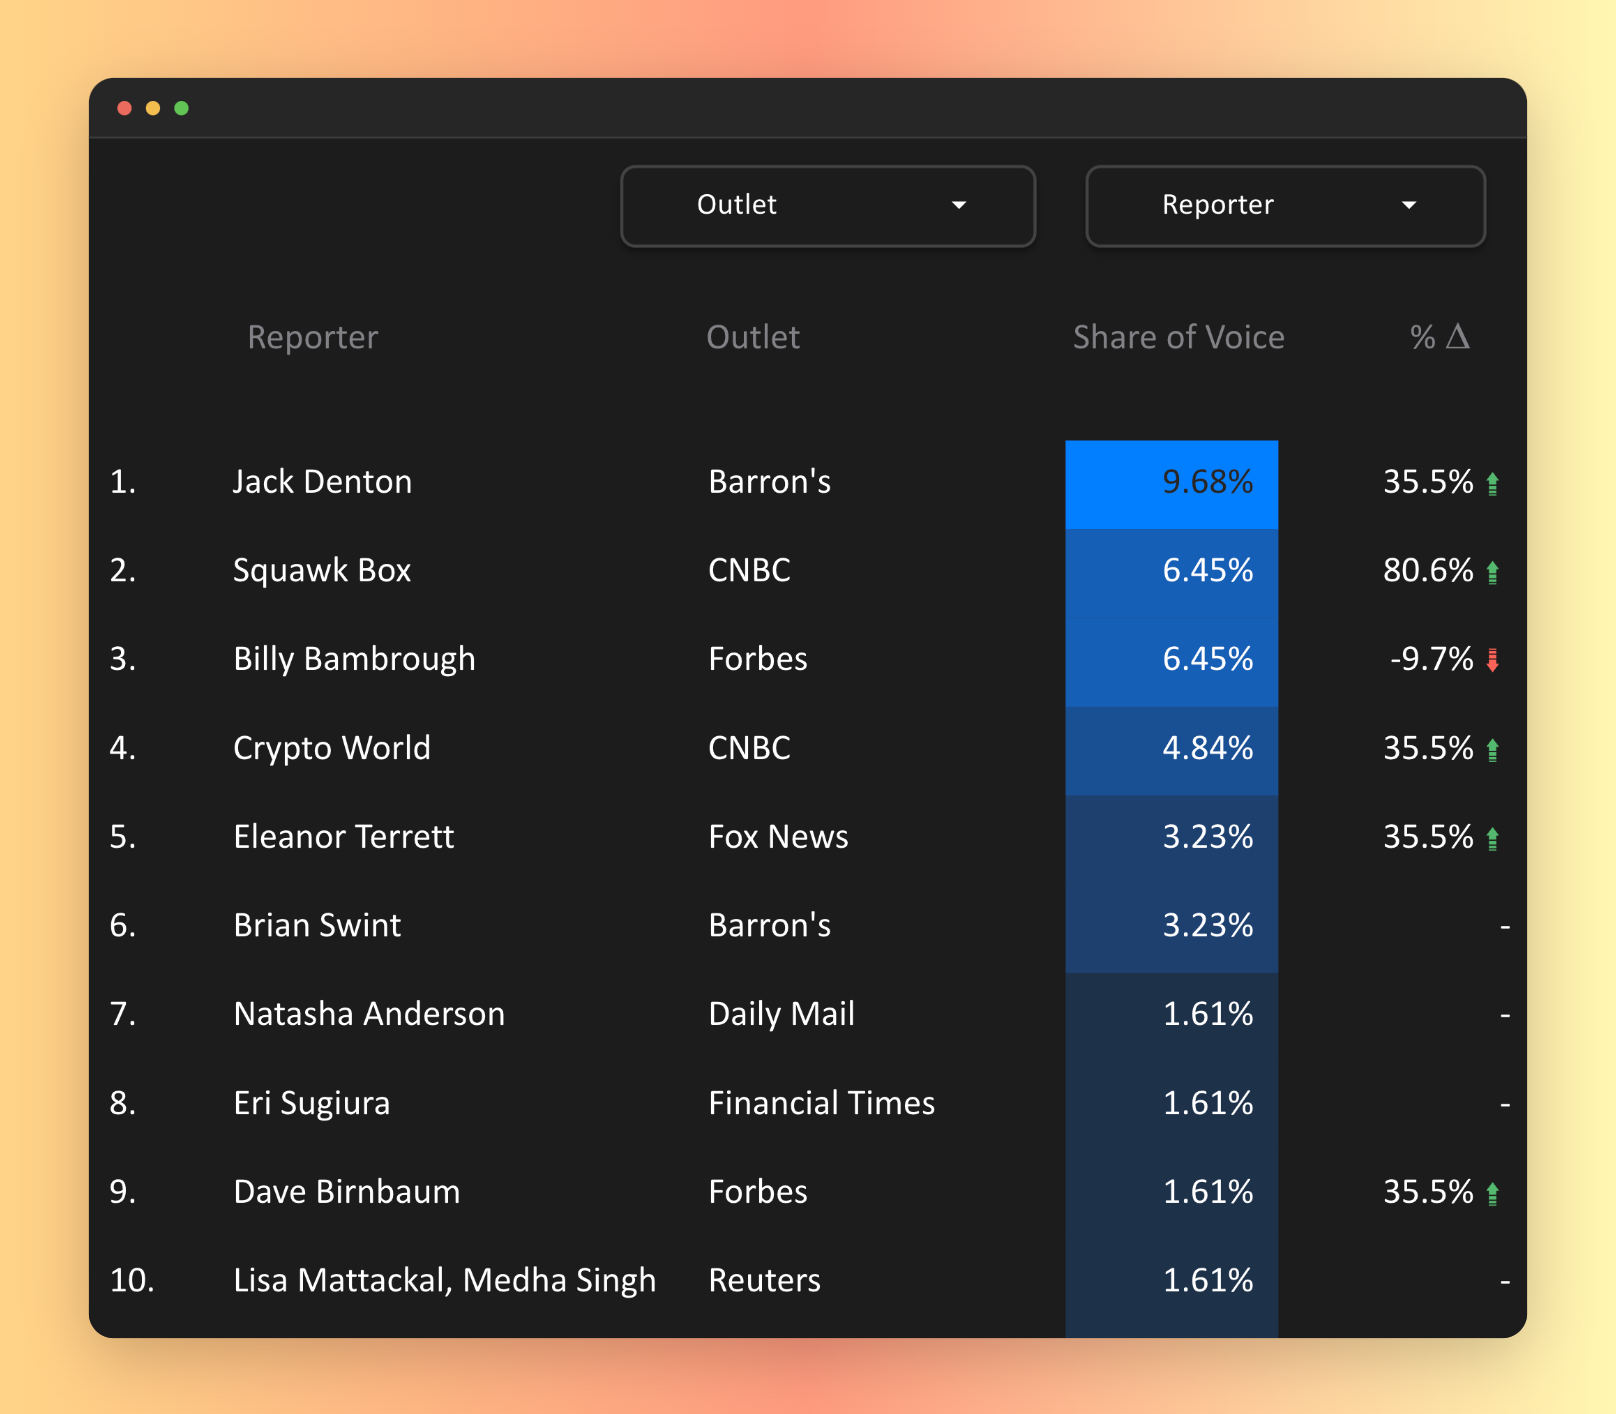This screenshot has width=1616, height=1414.
Task: Click the Outlet column header
Action: pos(753,338)
